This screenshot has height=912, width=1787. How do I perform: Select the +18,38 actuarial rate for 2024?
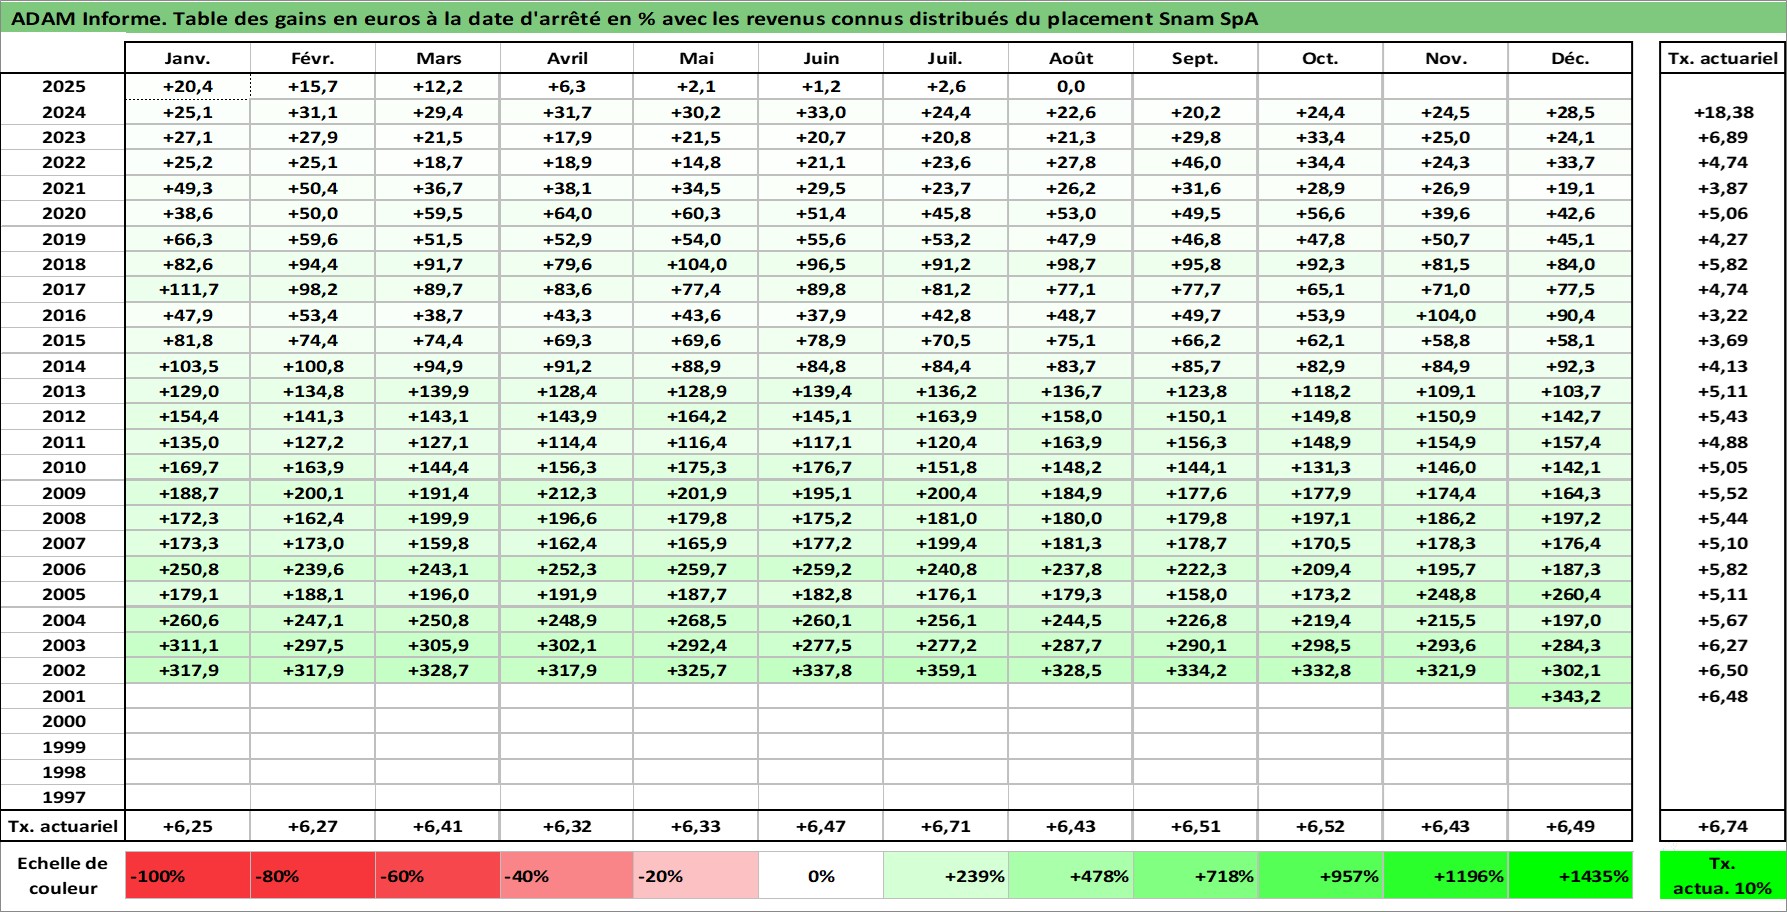click(x=1723, y=112)
